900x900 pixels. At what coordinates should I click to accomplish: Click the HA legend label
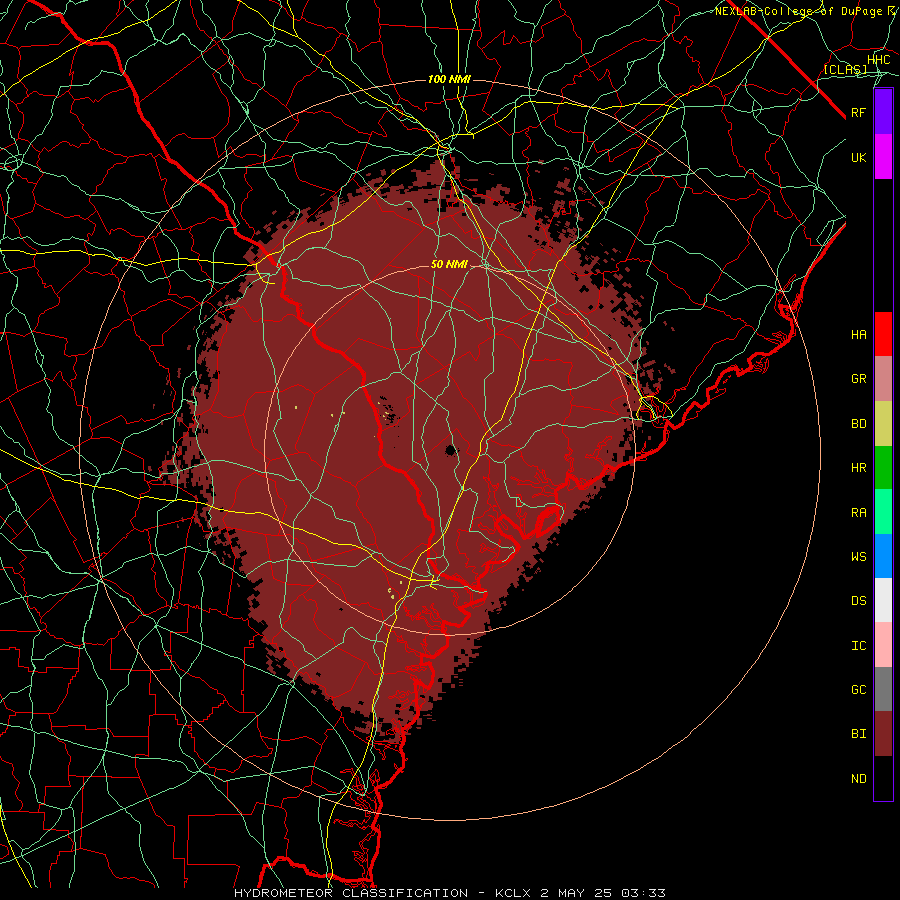[859, 334]
